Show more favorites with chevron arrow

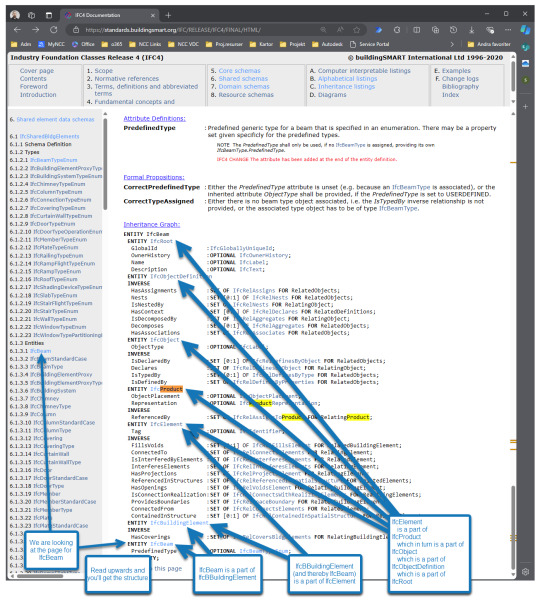tap(452, 44)
